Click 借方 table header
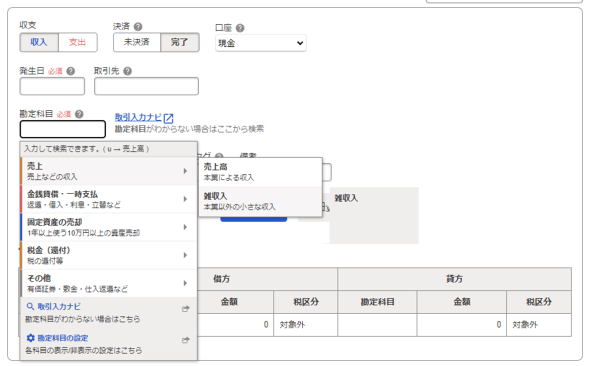Viewport: 590px width, 366px height. pyautogui.click(x=222, y=279)
